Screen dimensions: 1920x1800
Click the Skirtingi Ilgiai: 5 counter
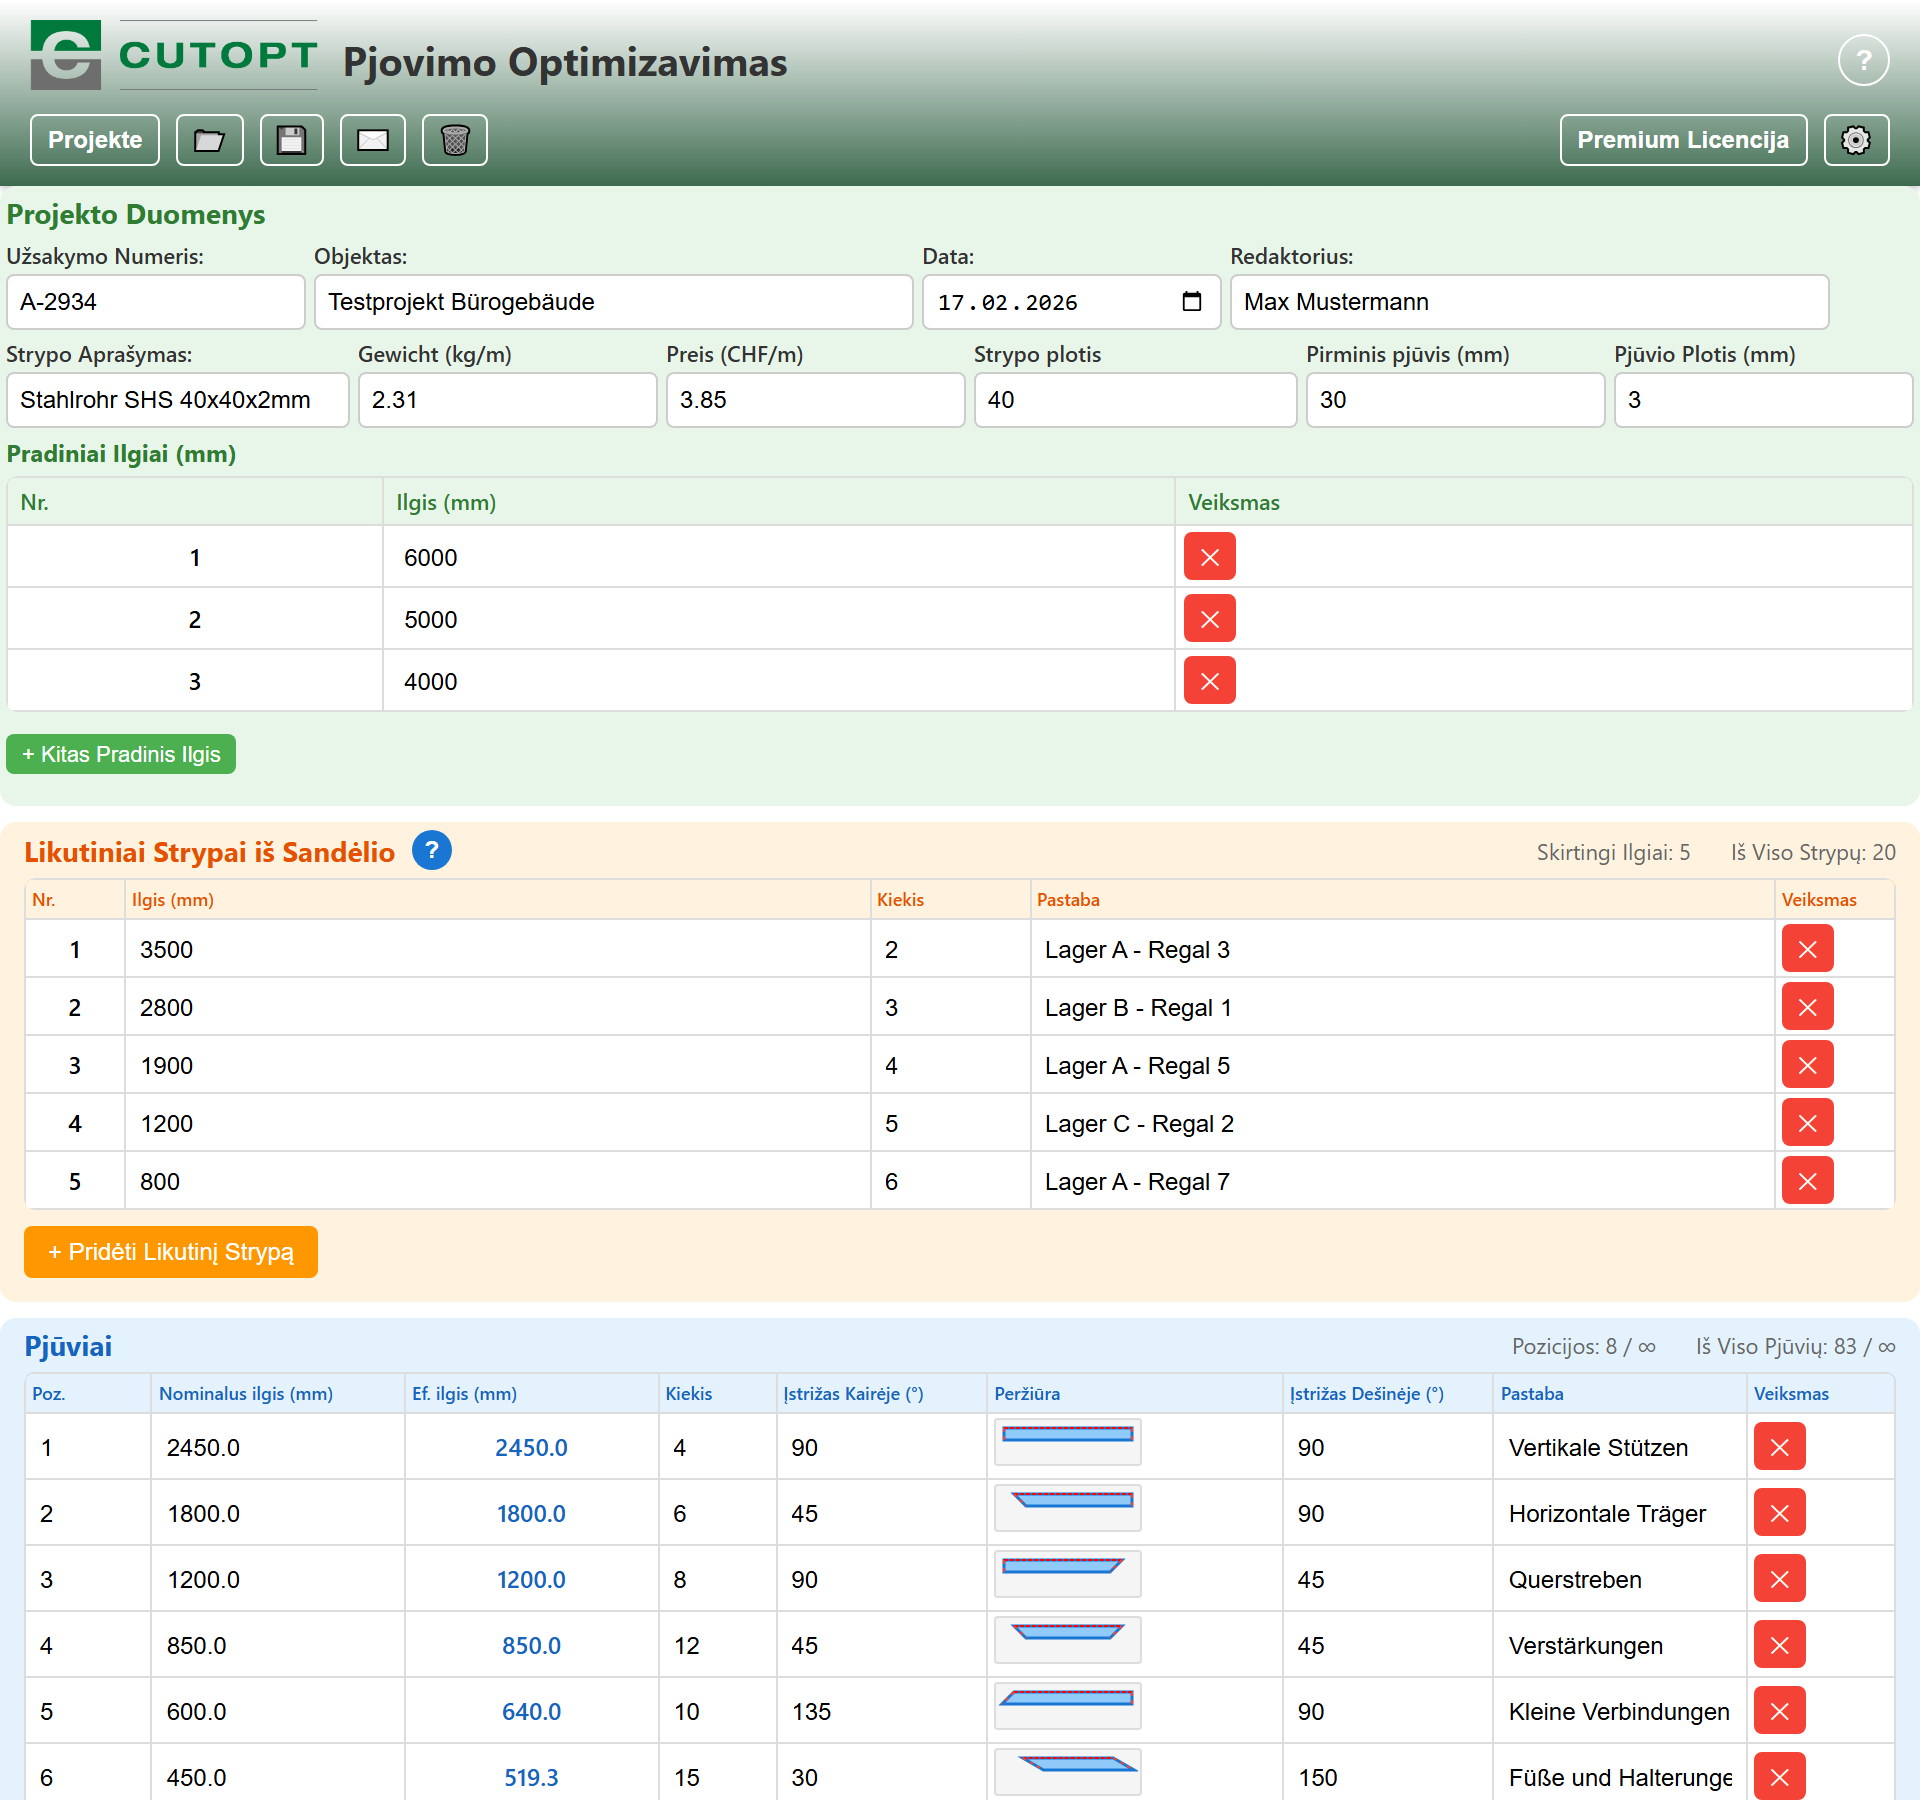1613,852
